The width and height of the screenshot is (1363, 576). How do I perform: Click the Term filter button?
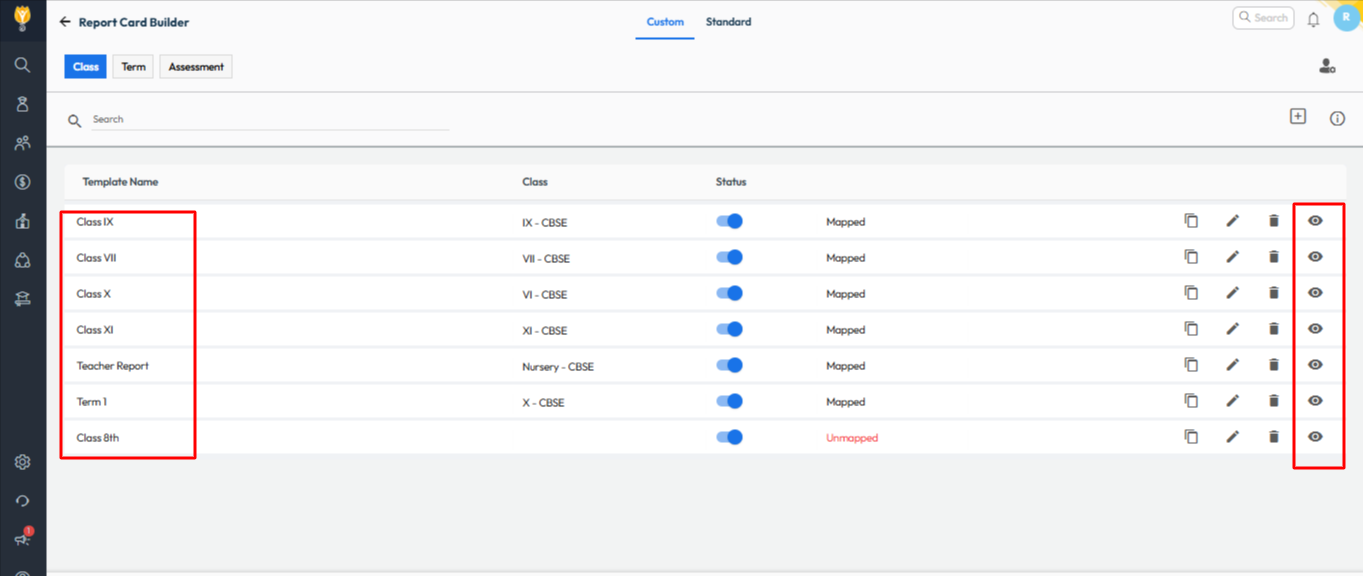pos(133,67)
